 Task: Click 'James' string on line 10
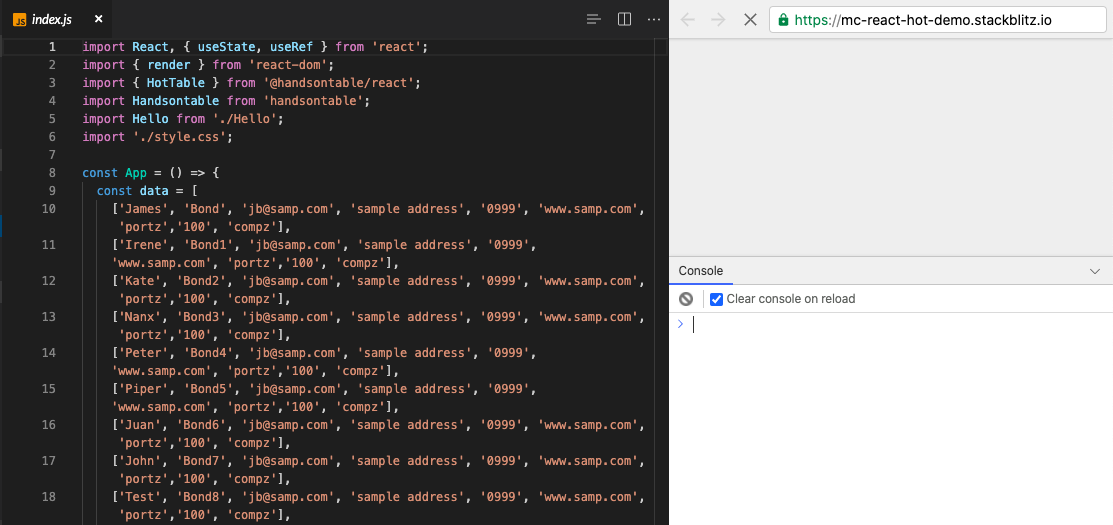[143, 209]
